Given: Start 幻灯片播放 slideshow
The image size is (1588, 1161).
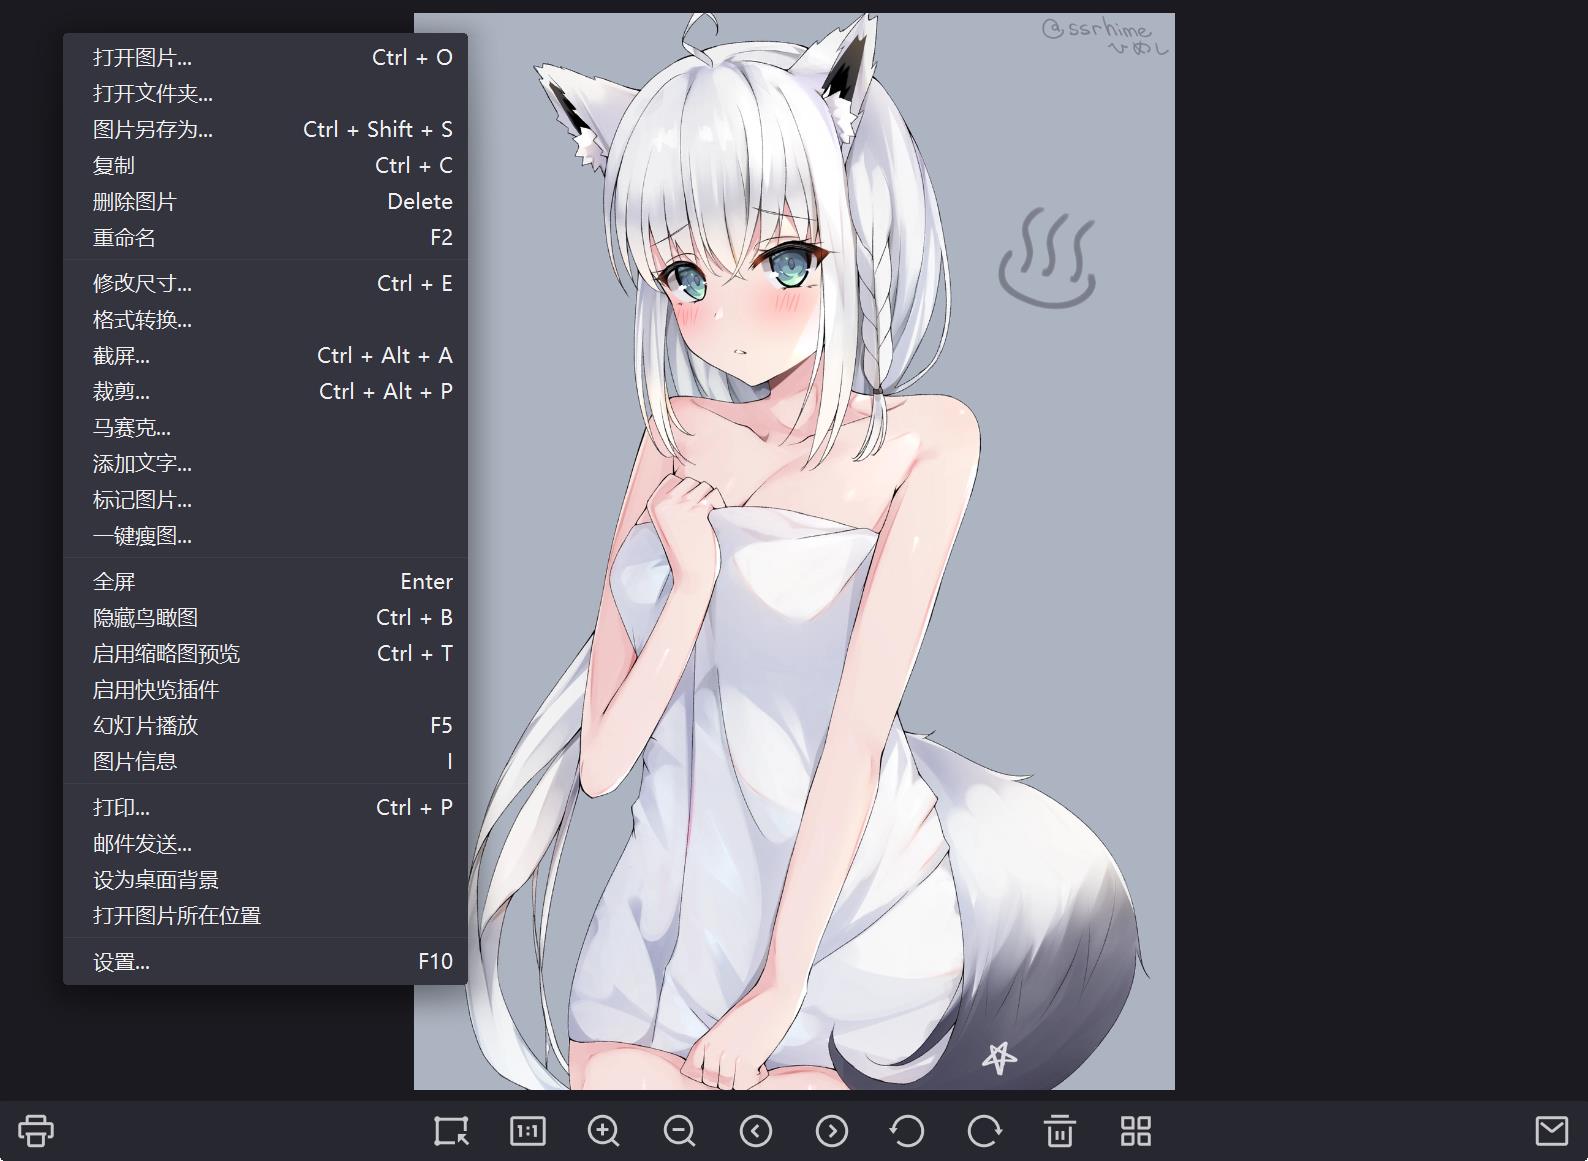Looking at the screenshot, I should 265,726.
